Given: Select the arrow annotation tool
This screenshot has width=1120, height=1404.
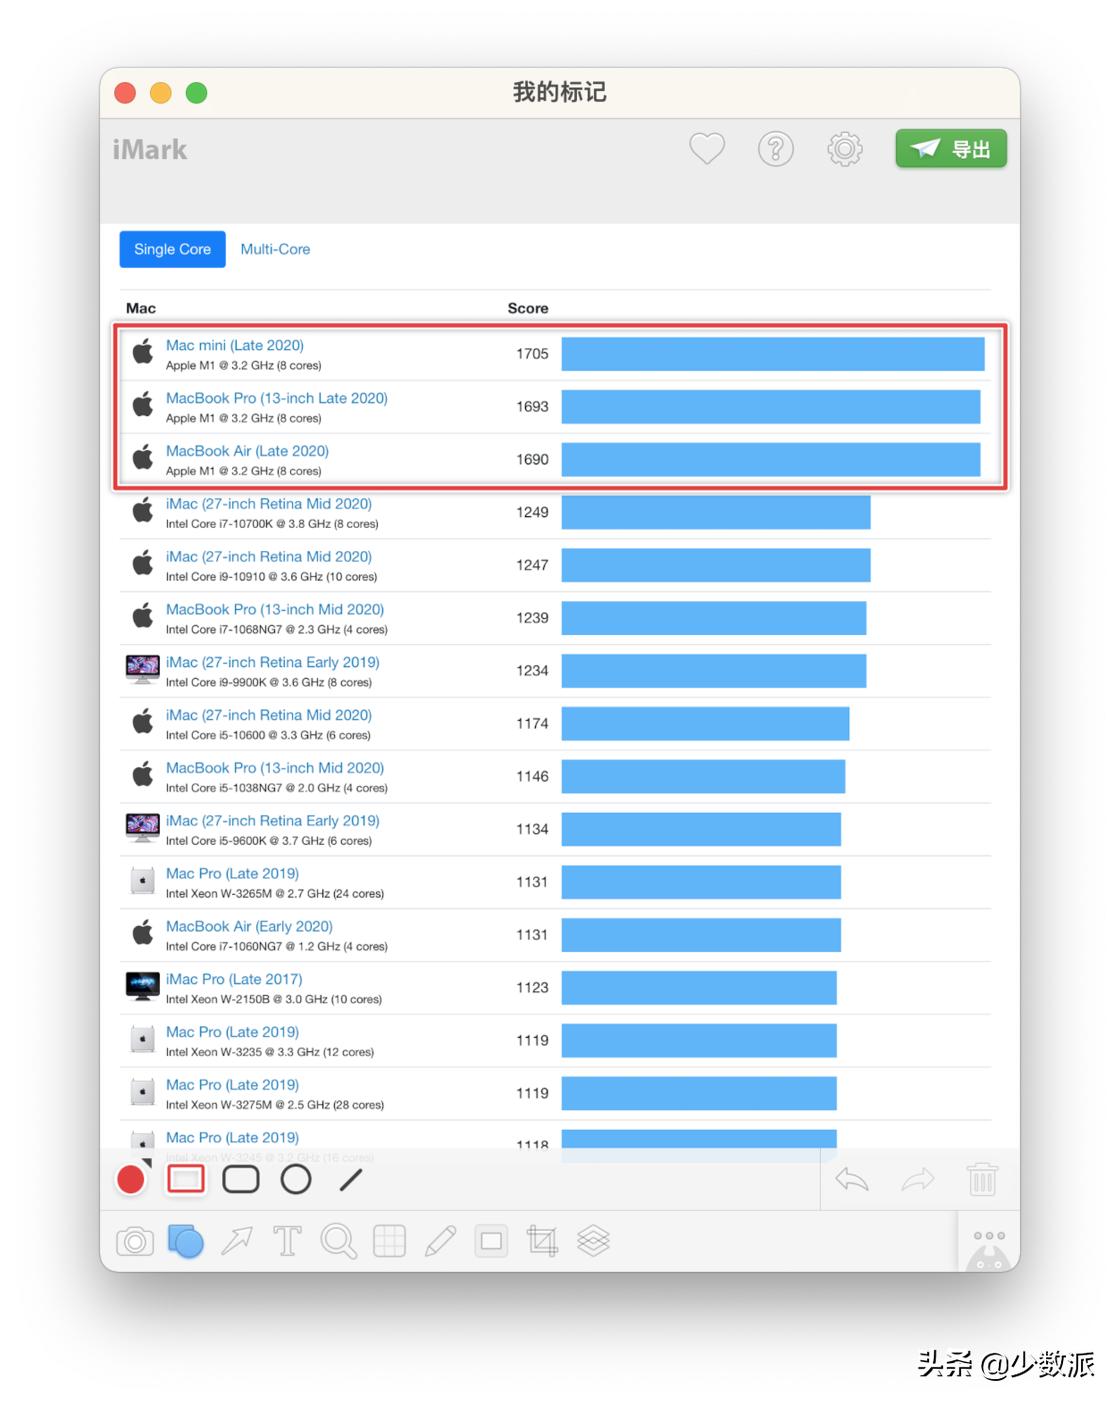Looking at the screenshot, I should 237,1241.
